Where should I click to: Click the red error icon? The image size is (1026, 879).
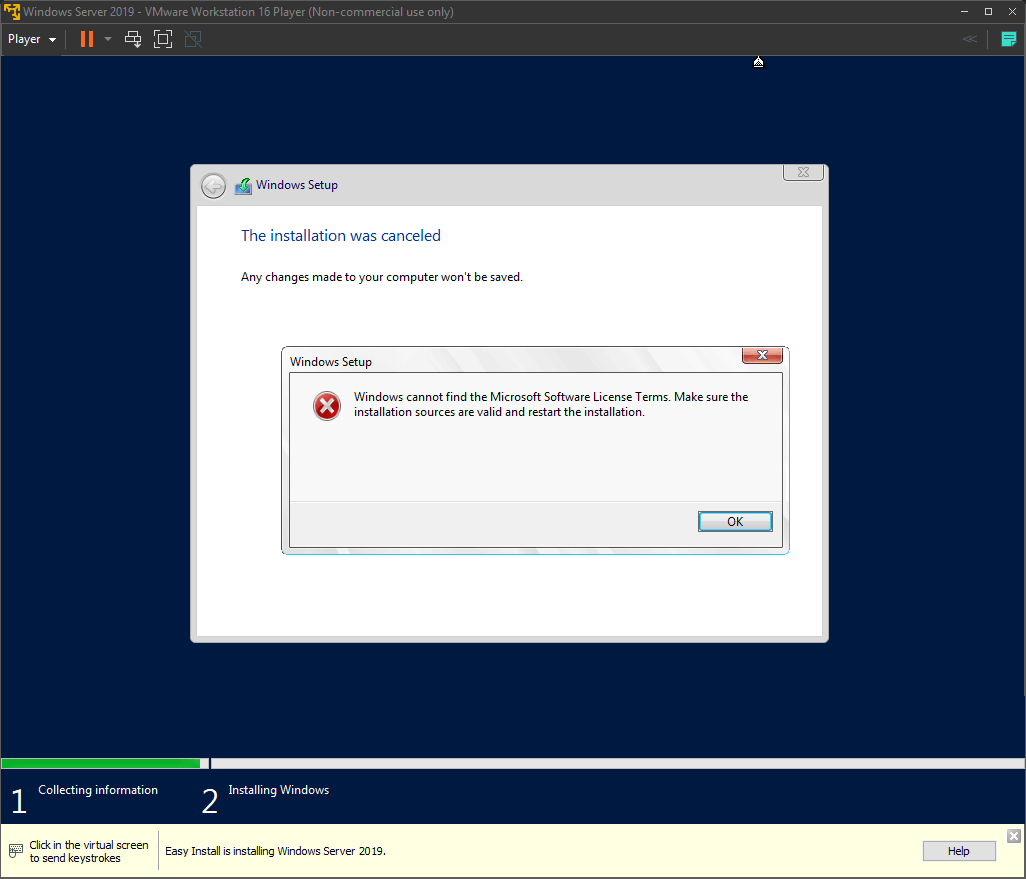(327, 406)
